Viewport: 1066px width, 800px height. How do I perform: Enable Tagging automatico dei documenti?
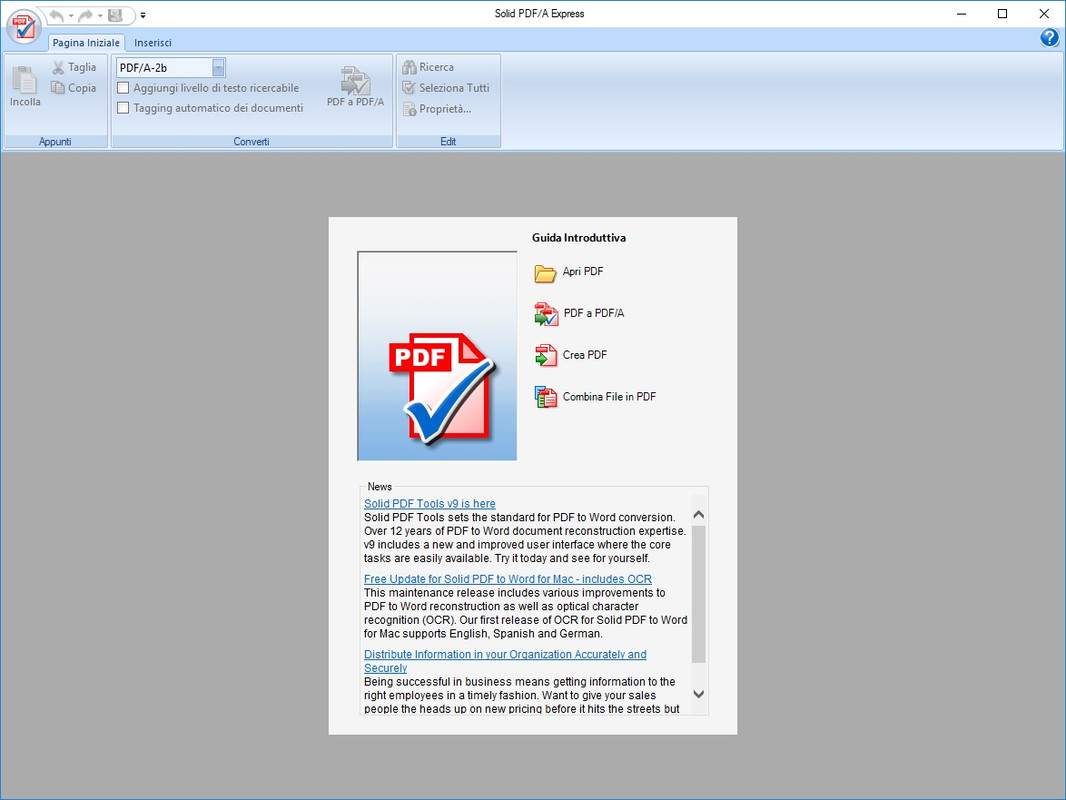[123, 107]
